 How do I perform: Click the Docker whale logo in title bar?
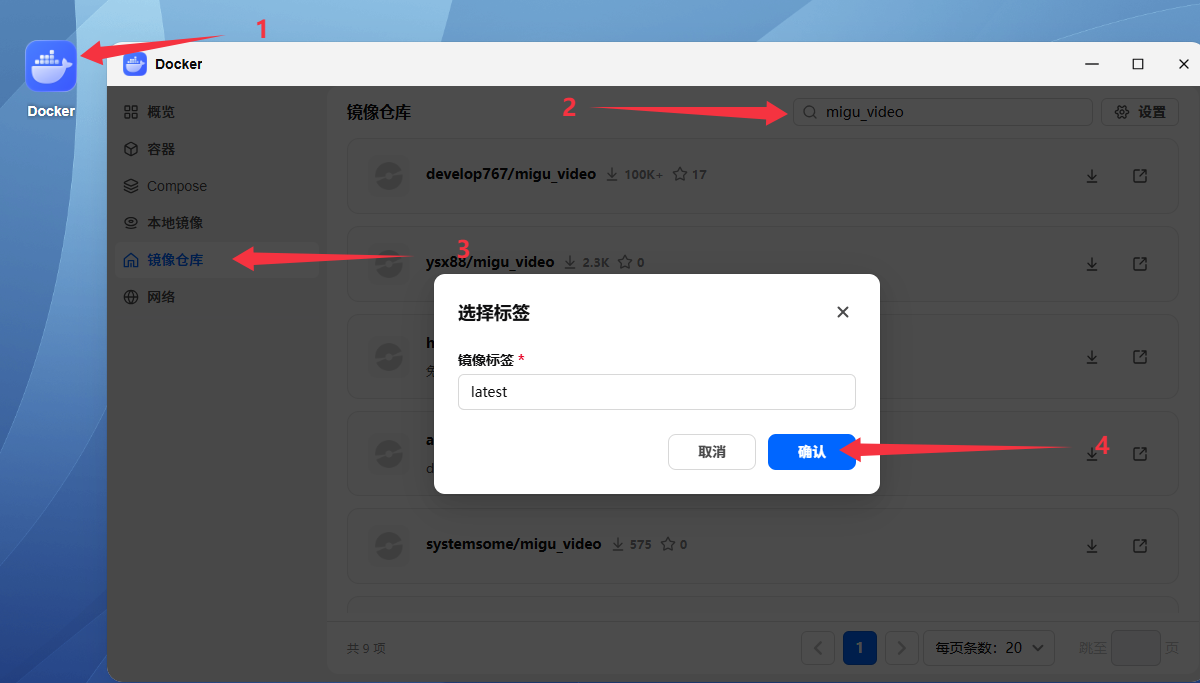[x=135, y=64]
